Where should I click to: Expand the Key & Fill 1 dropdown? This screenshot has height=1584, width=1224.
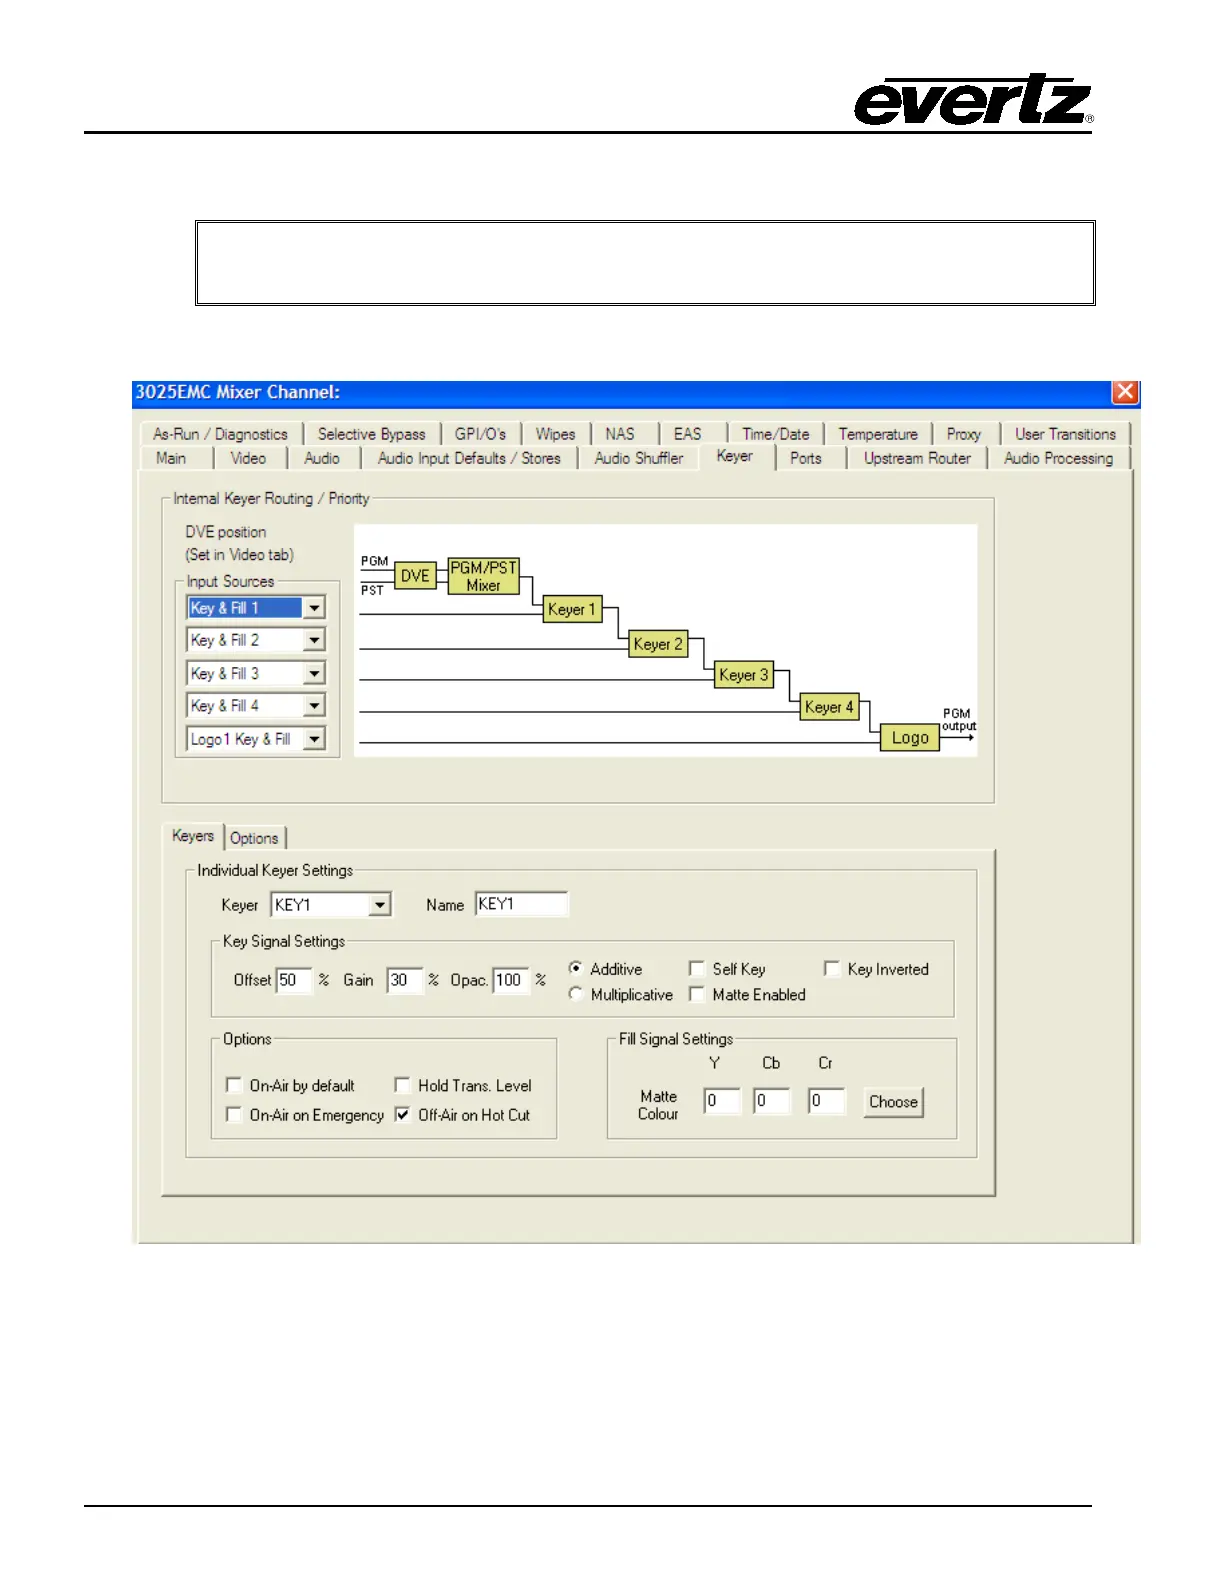(x=314, y=608)
